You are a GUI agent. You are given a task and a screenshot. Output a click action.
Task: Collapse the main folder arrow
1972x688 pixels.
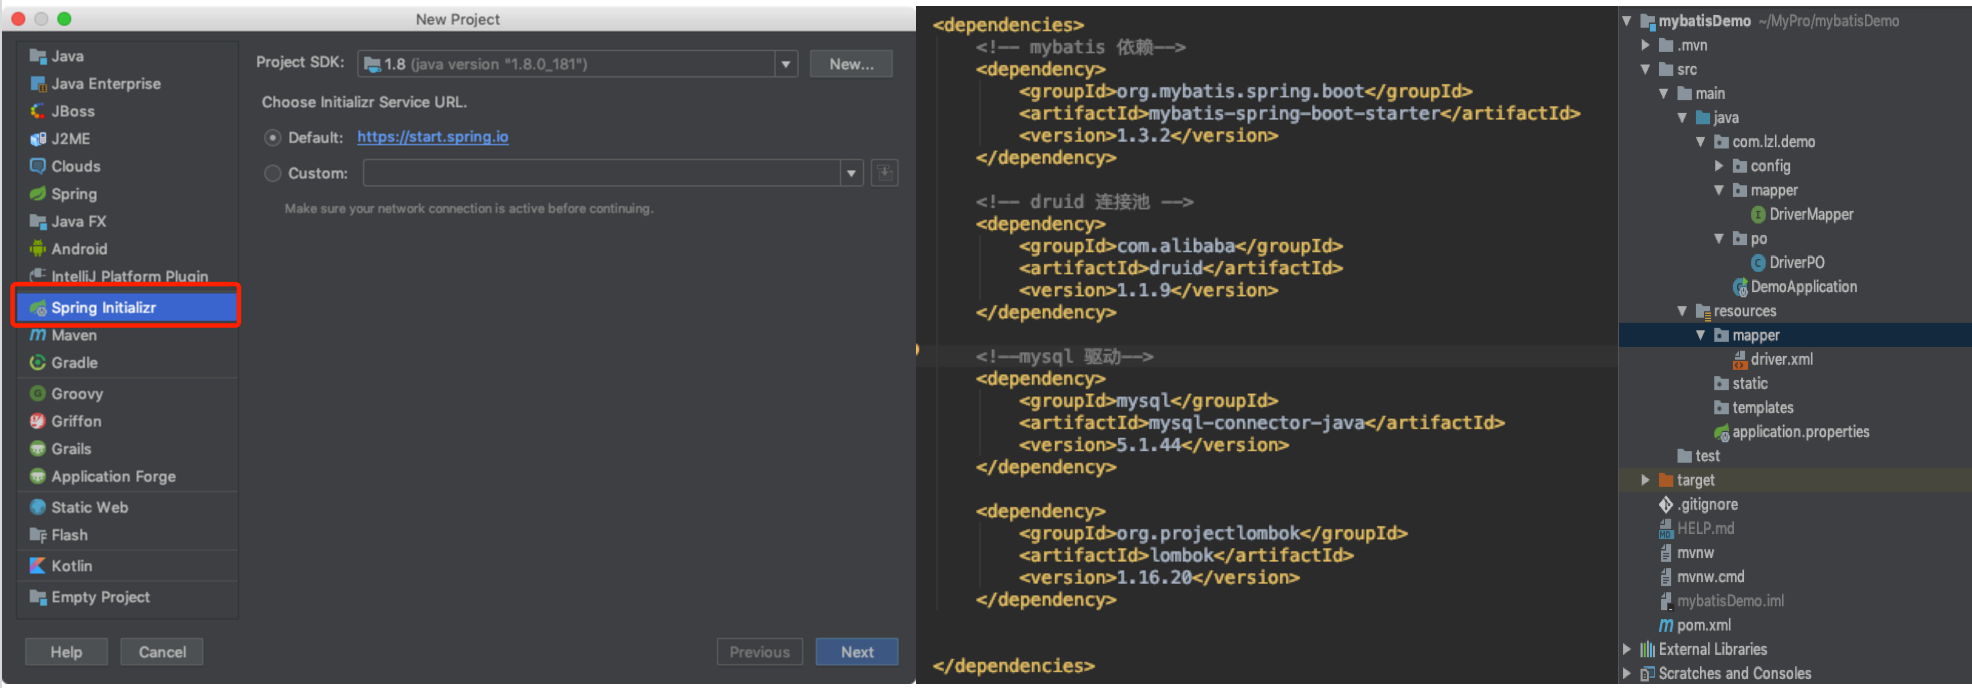[x=1663, y=94]
